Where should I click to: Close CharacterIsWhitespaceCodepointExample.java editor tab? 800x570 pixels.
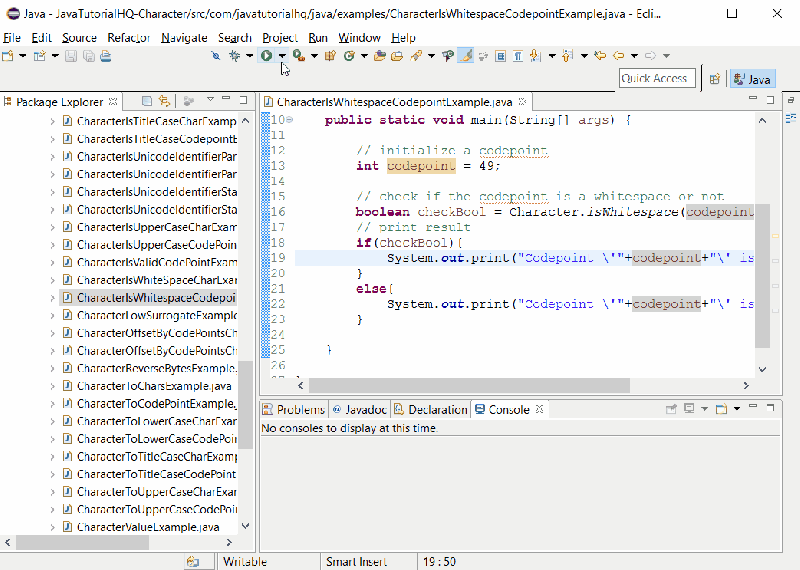[x=522, y=102]
